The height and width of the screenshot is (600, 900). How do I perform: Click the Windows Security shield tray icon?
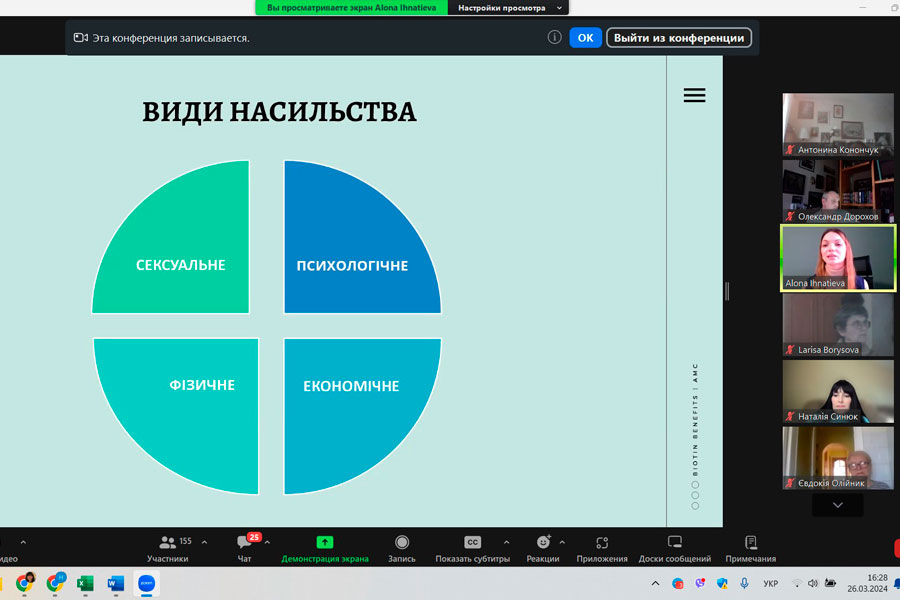tap(722, 583)
